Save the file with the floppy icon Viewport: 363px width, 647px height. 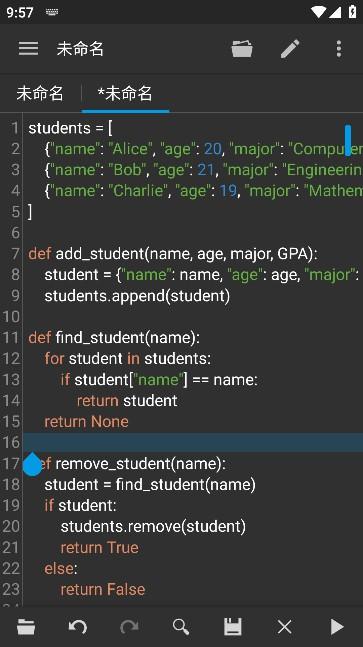tap(233, 627)
